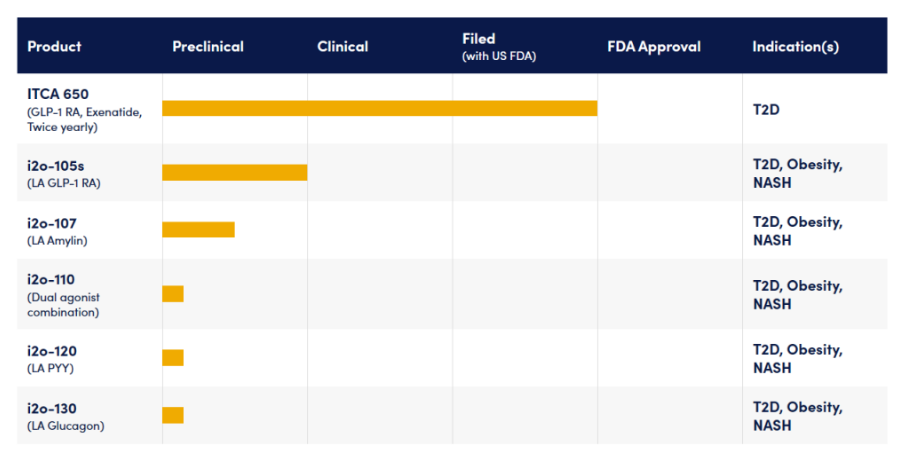903x473 pixels.
Task: Select the i2o-107 progress bar
Action: pos(198,230)
